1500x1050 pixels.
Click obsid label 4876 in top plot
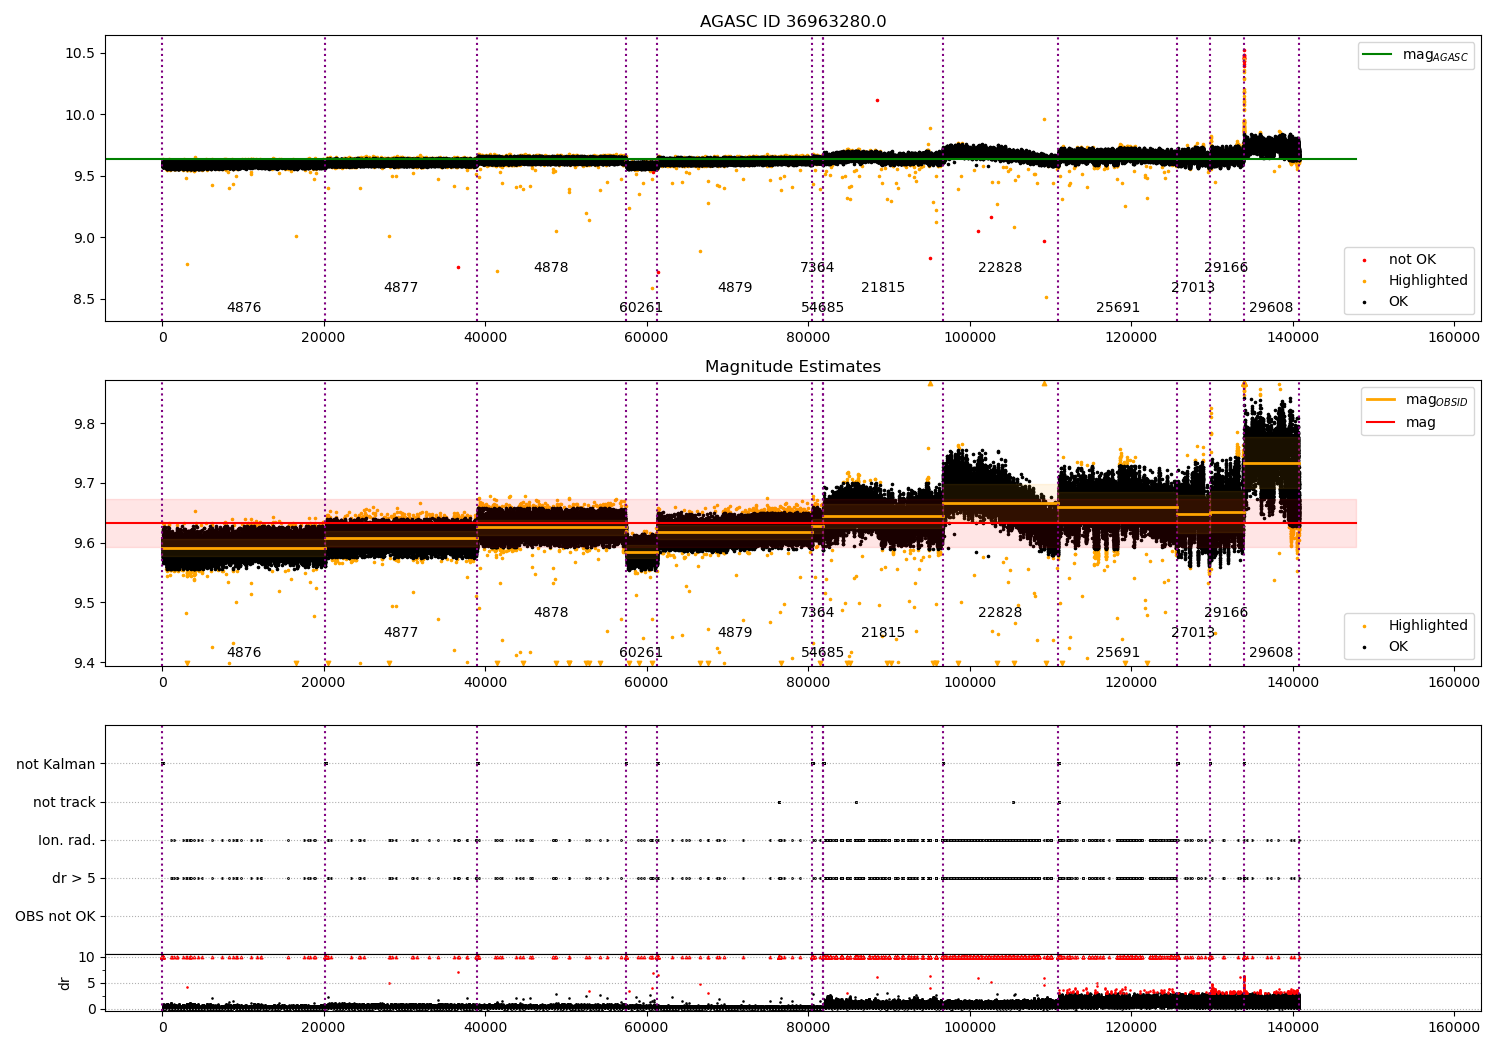pyautogui.click(x=244, y=308)
